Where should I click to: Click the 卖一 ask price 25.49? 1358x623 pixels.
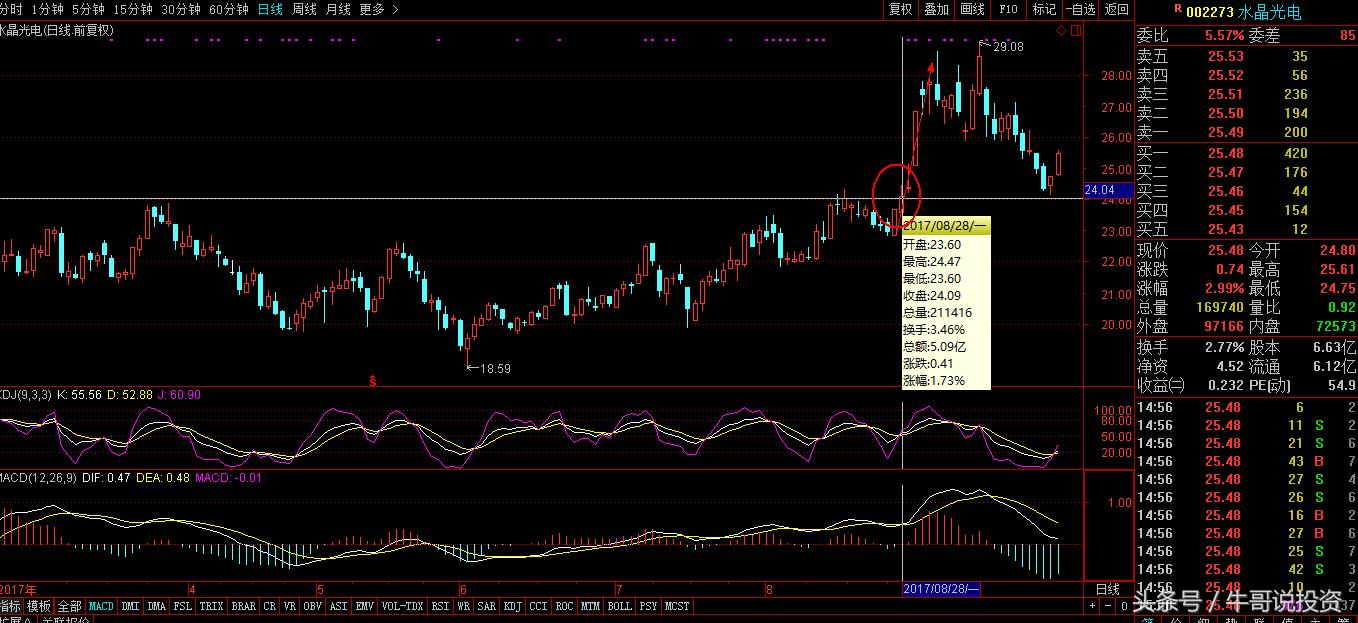[x=1225, y=132]
